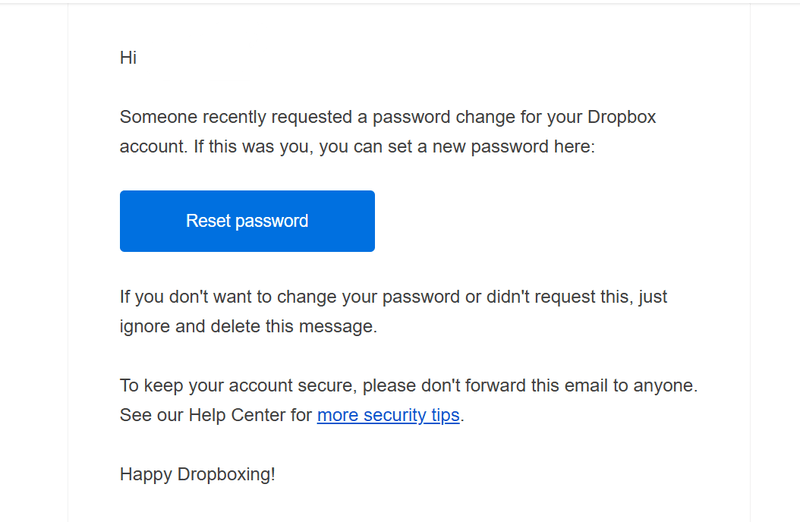800x522 pixels.
Task: Click the word "Someone" starting the first paragraph
Action: tap(155, 117)
